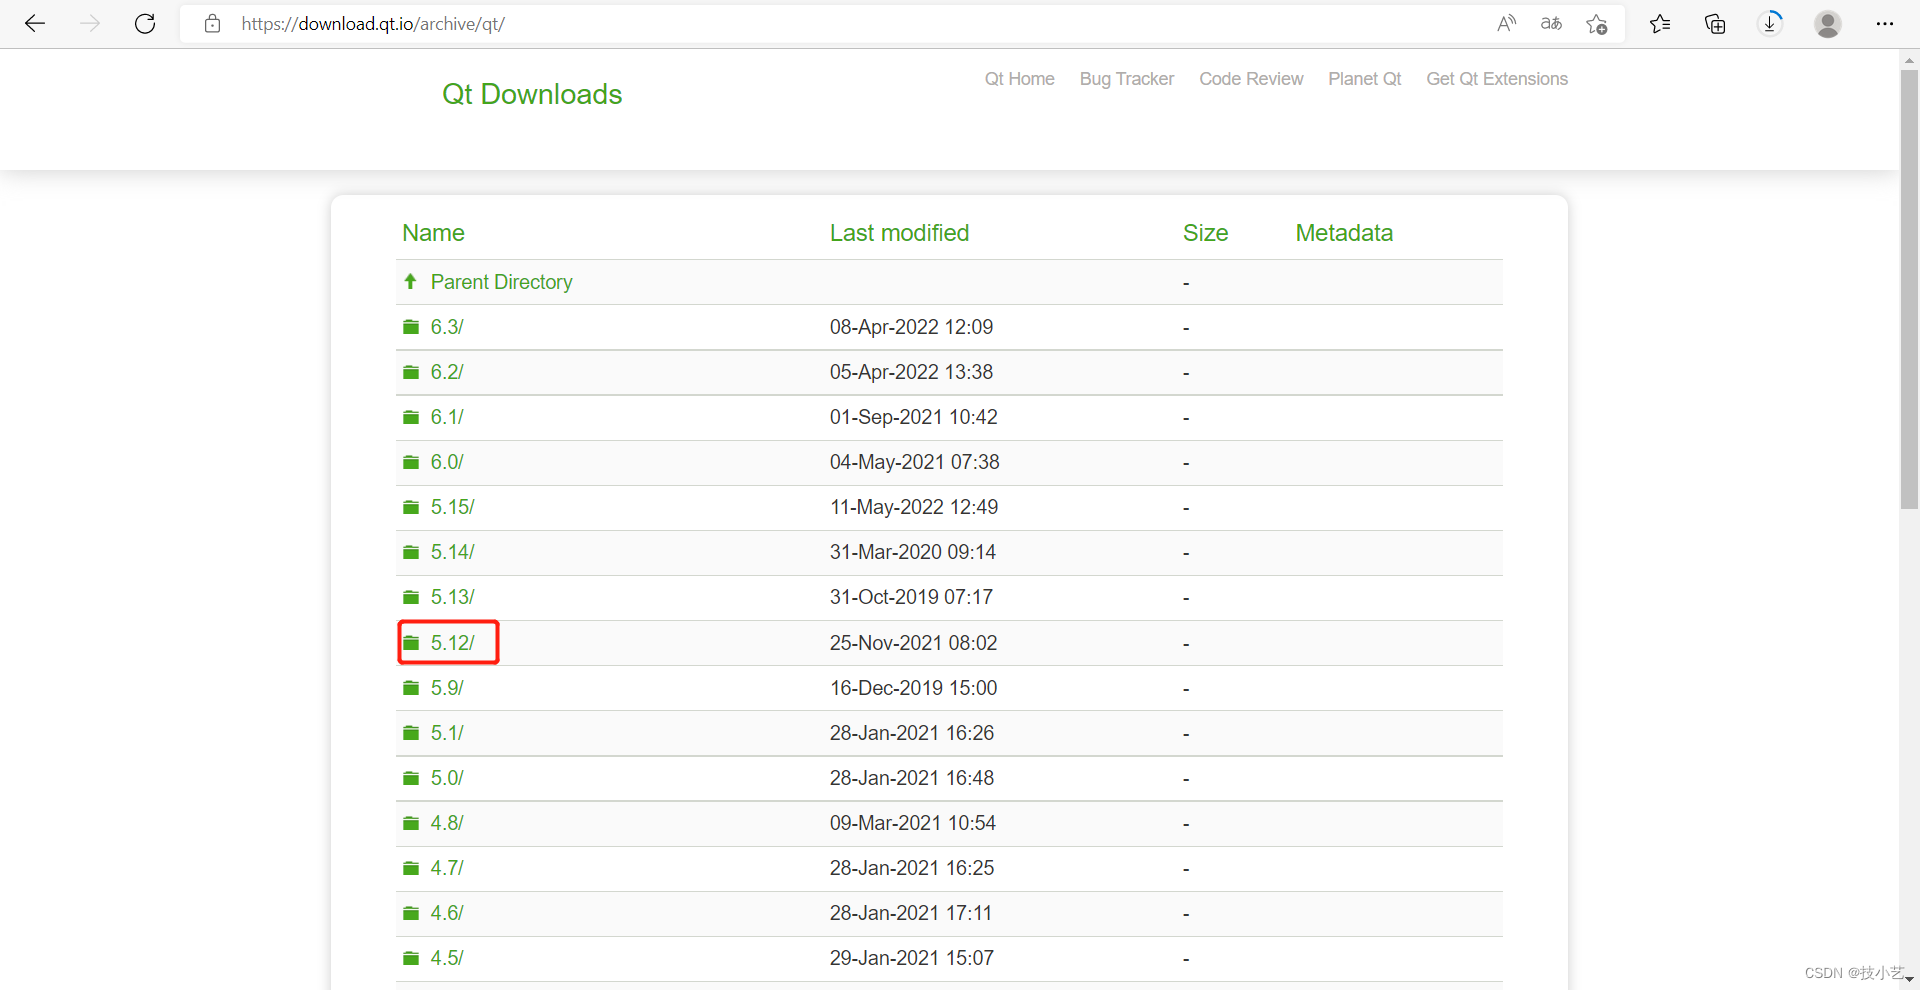Click the lock site info icon
The image size is (1920, 990).
tap(212, 24)
